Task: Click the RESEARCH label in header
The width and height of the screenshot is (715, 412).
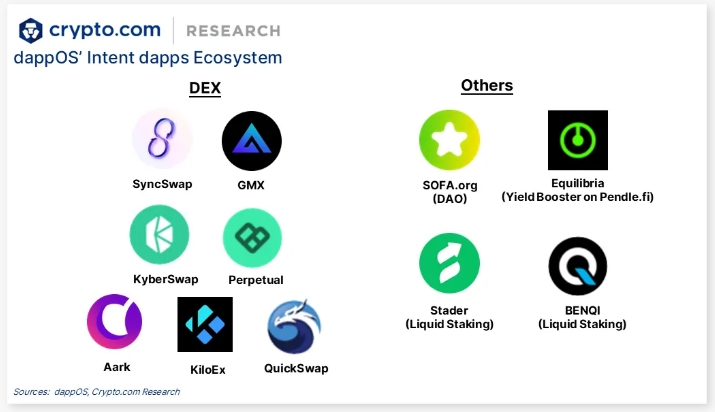Action: (233, 31)
